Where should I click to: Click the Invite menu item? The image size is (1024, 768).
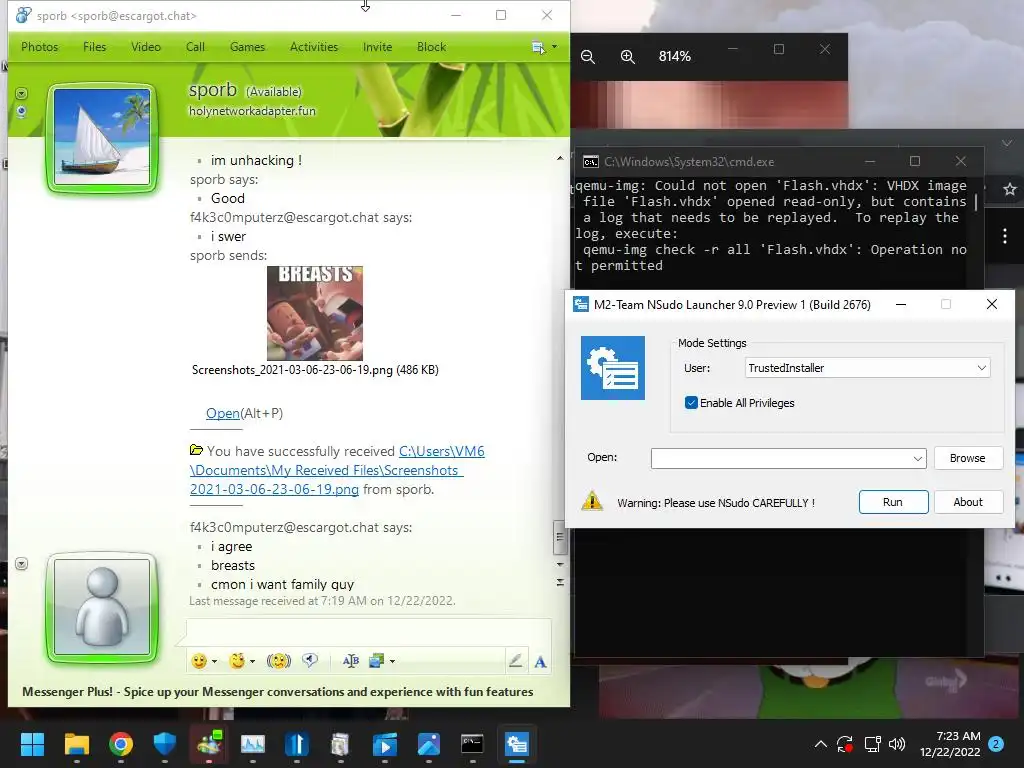pos(377,47)
